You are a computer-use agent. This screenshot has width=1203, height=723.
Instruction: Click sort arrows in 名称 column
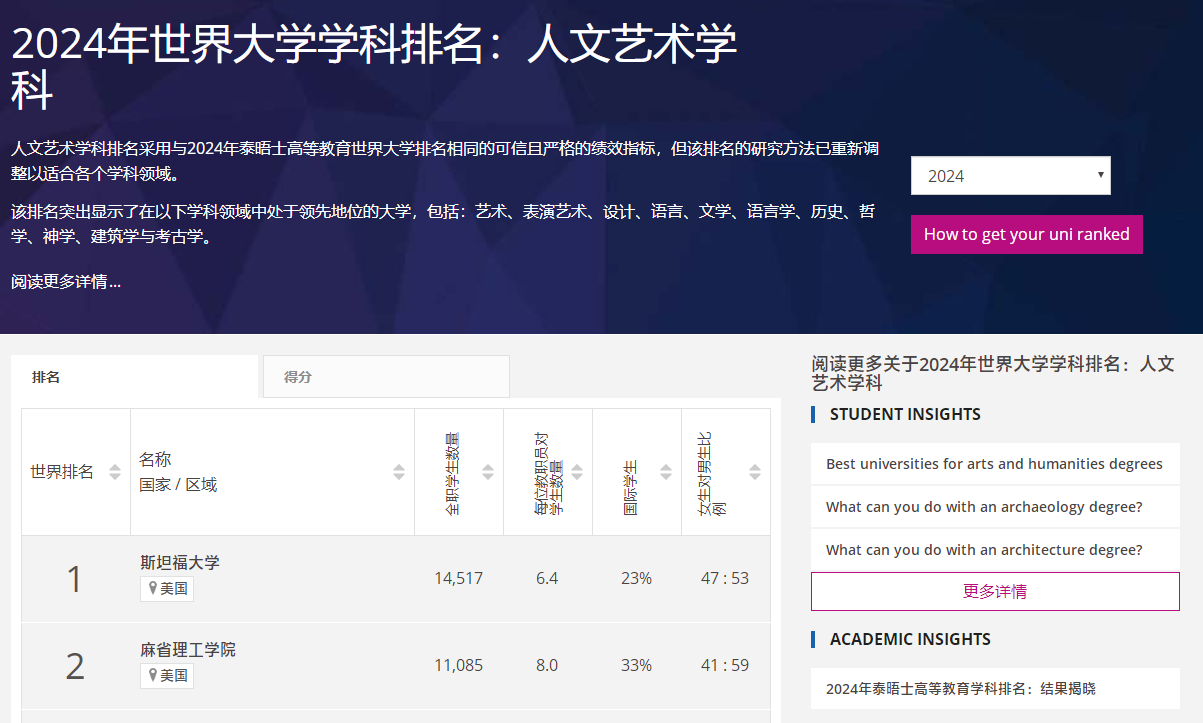(x=399, y=472)
